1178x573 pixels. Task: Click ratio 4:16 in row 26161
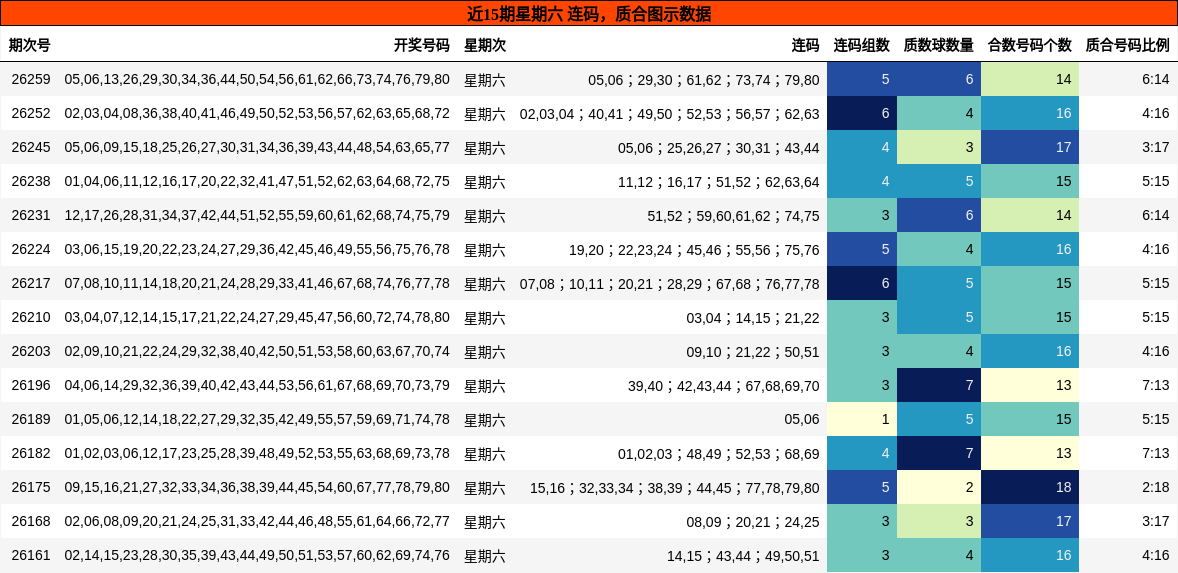point(1155,556)
